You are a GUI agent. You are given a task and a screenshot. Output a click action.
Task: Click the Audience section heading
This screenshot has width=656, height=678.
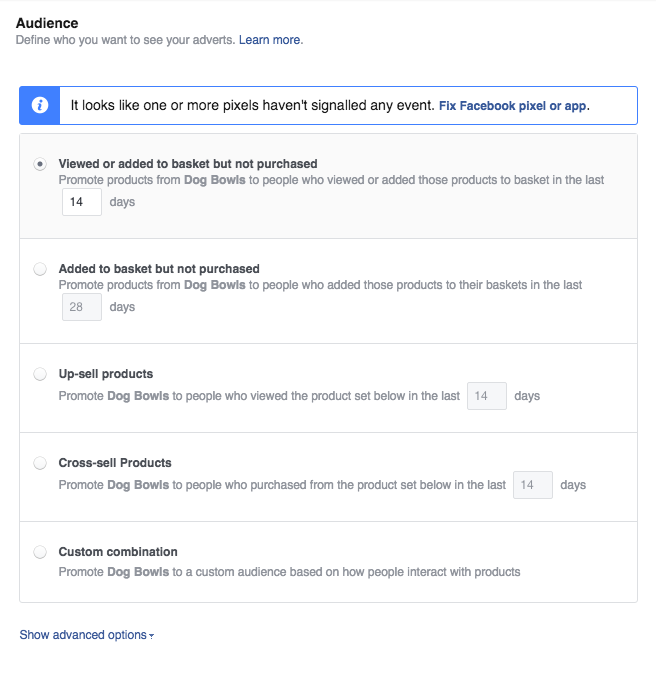point(47,23)
